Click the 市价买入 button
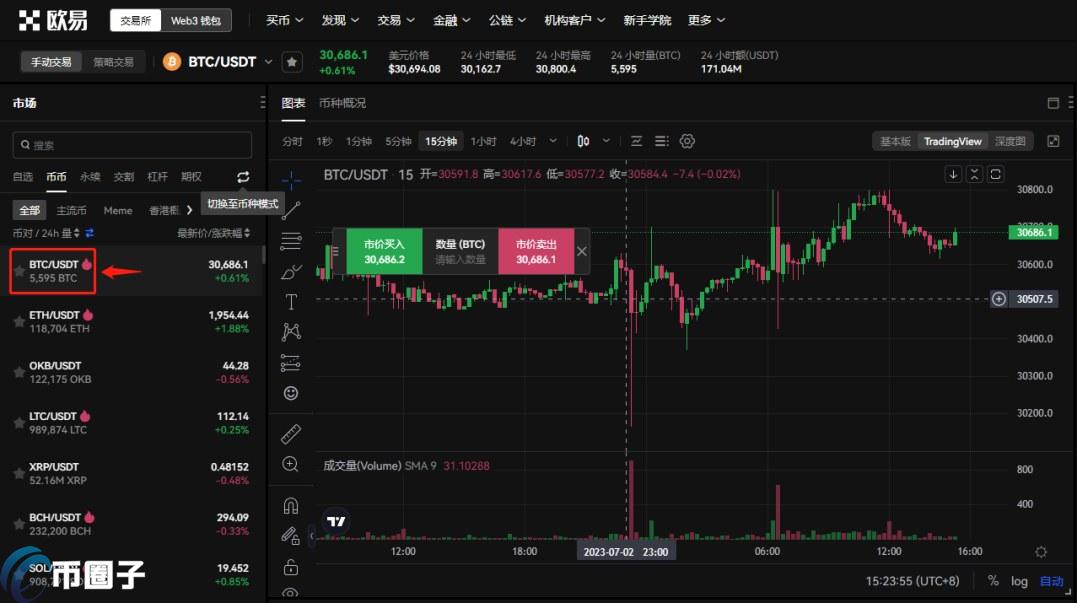 click(x=384, y=251)
